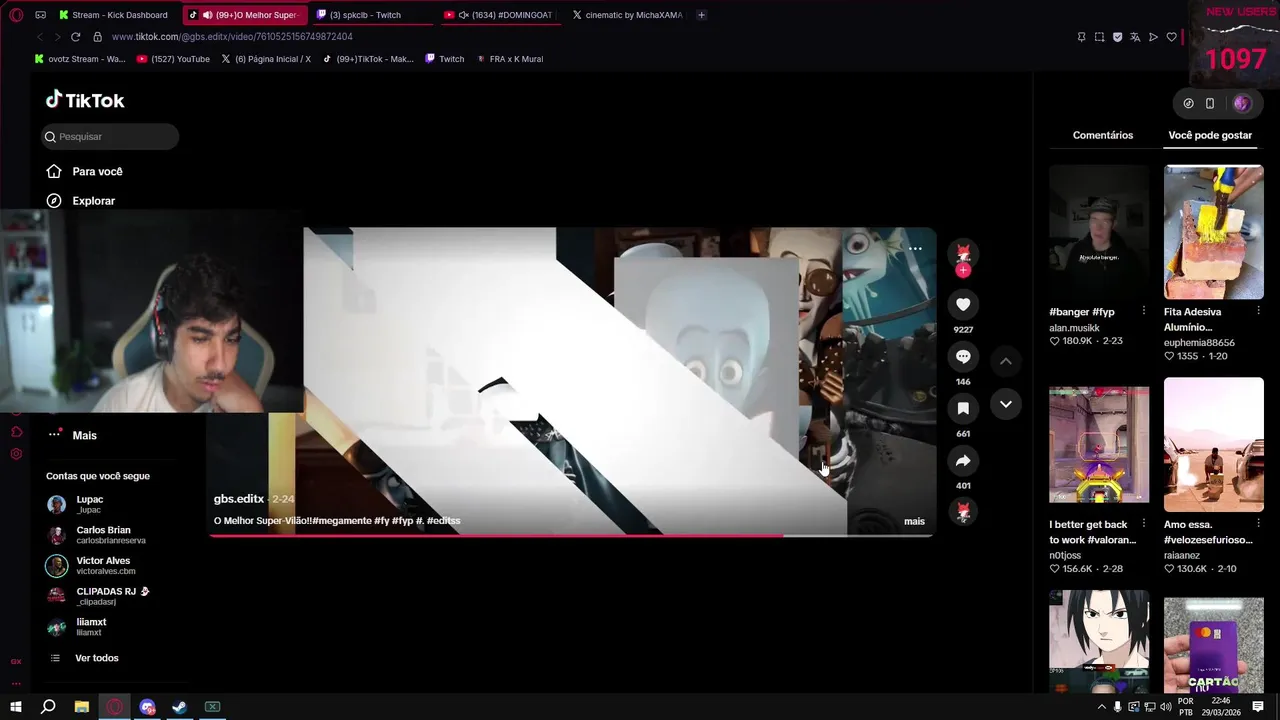The width and height of the screenshot is (1280, 720).
Task: Open Twitch bookmark
Action: (x=445, y=59)
